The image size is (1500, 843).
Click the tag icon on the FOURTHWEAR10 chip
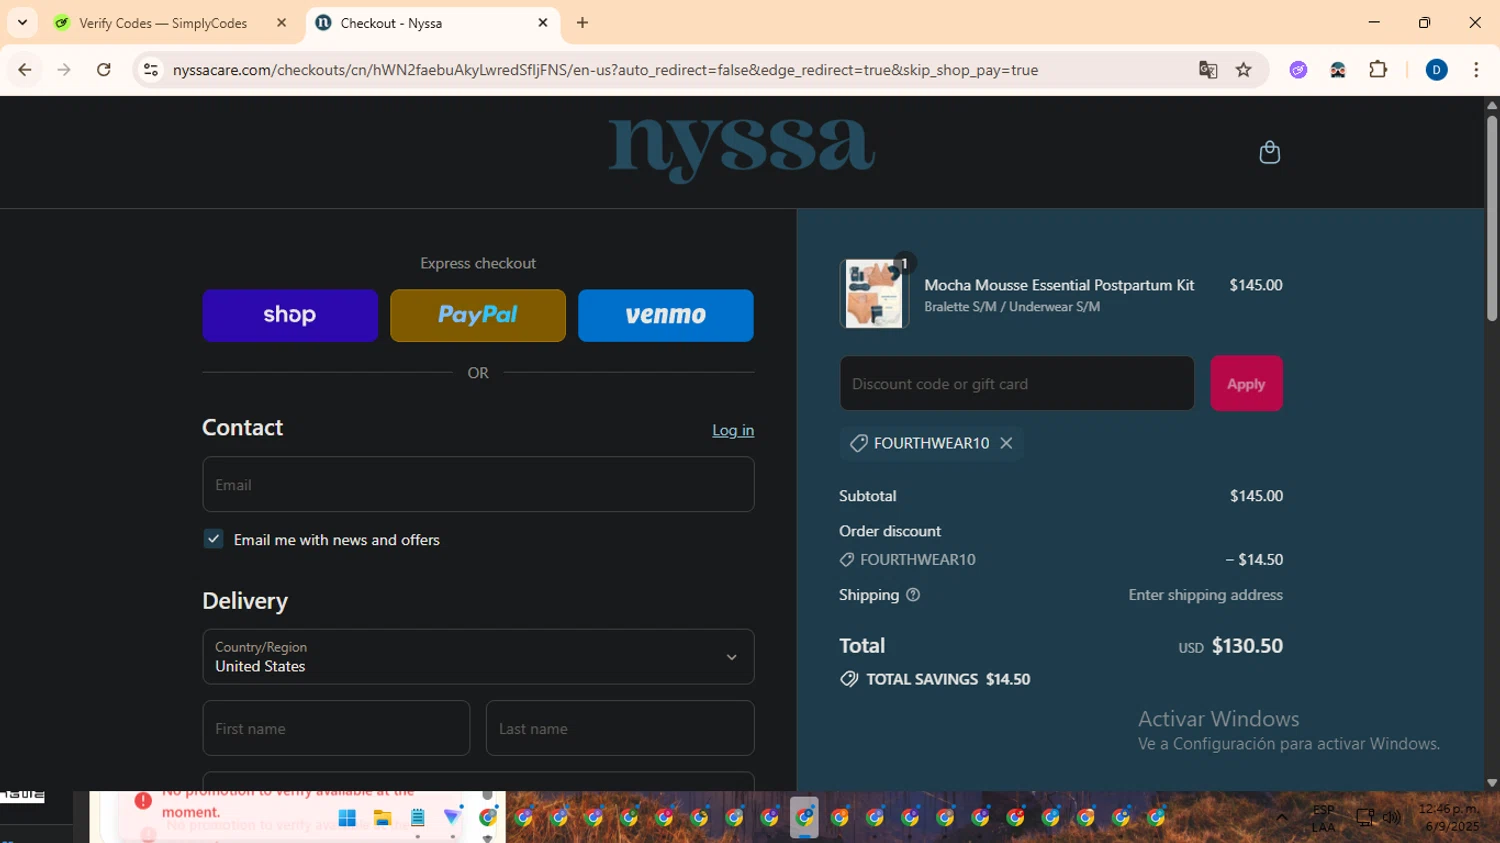[x=858, y=443]
